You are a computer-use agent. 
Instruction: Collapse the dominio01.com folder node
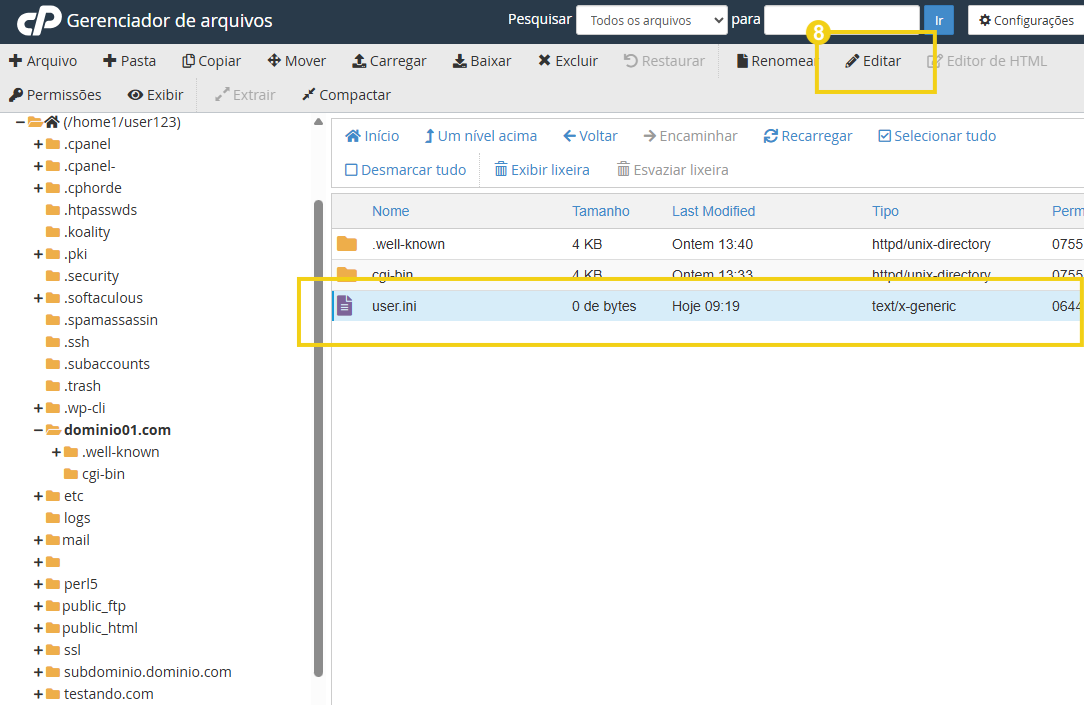pyautogui.click(x=38, y=430)
